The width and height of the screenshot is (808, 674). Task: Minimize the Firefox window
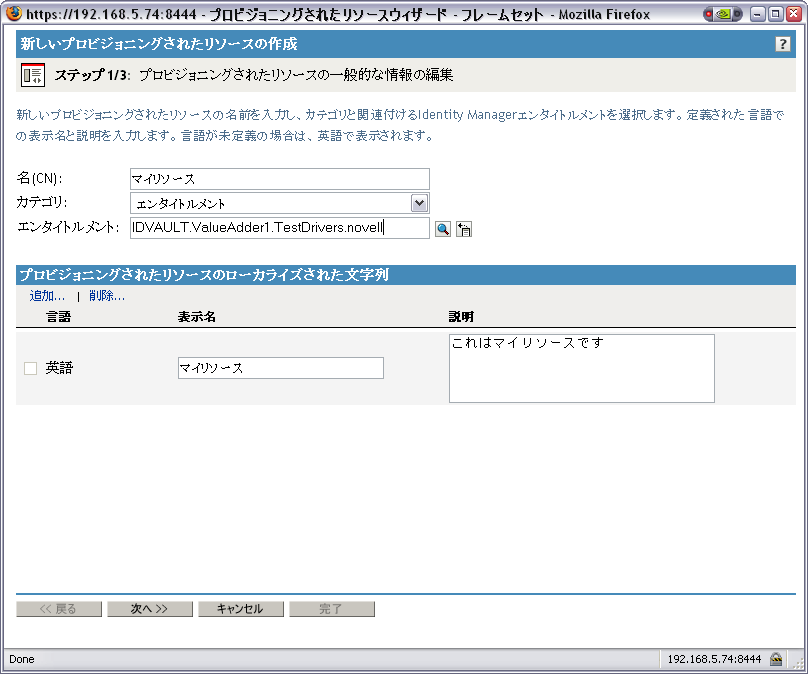coord(757,14)
